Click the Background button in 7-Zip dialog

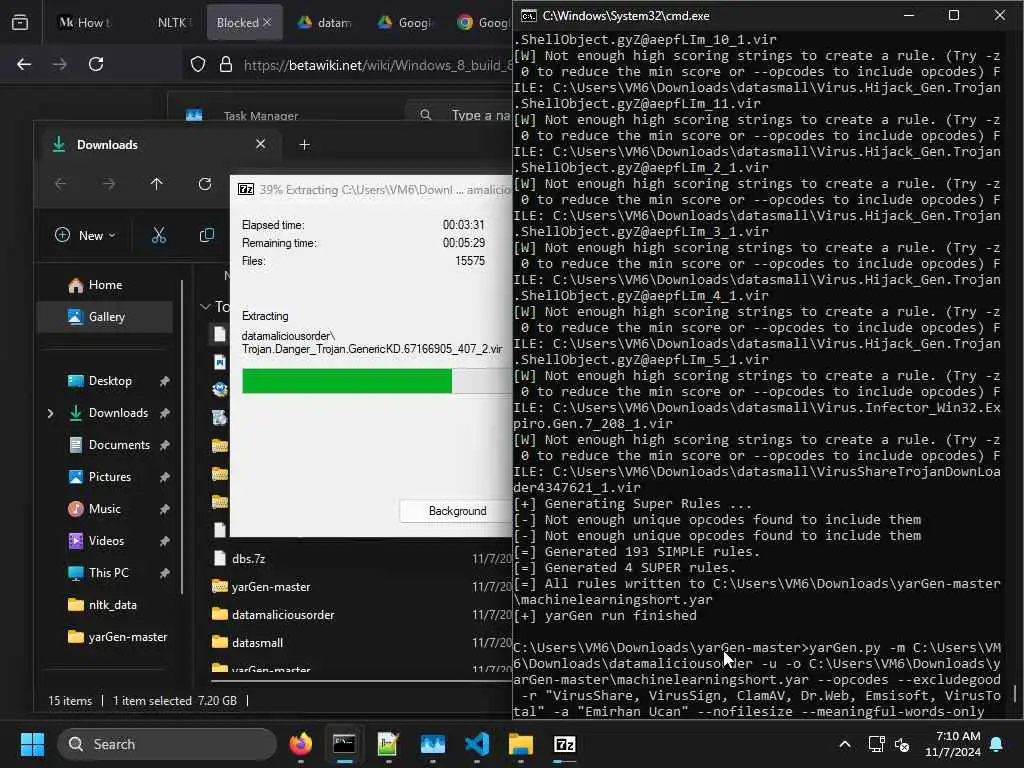[457, 511]
